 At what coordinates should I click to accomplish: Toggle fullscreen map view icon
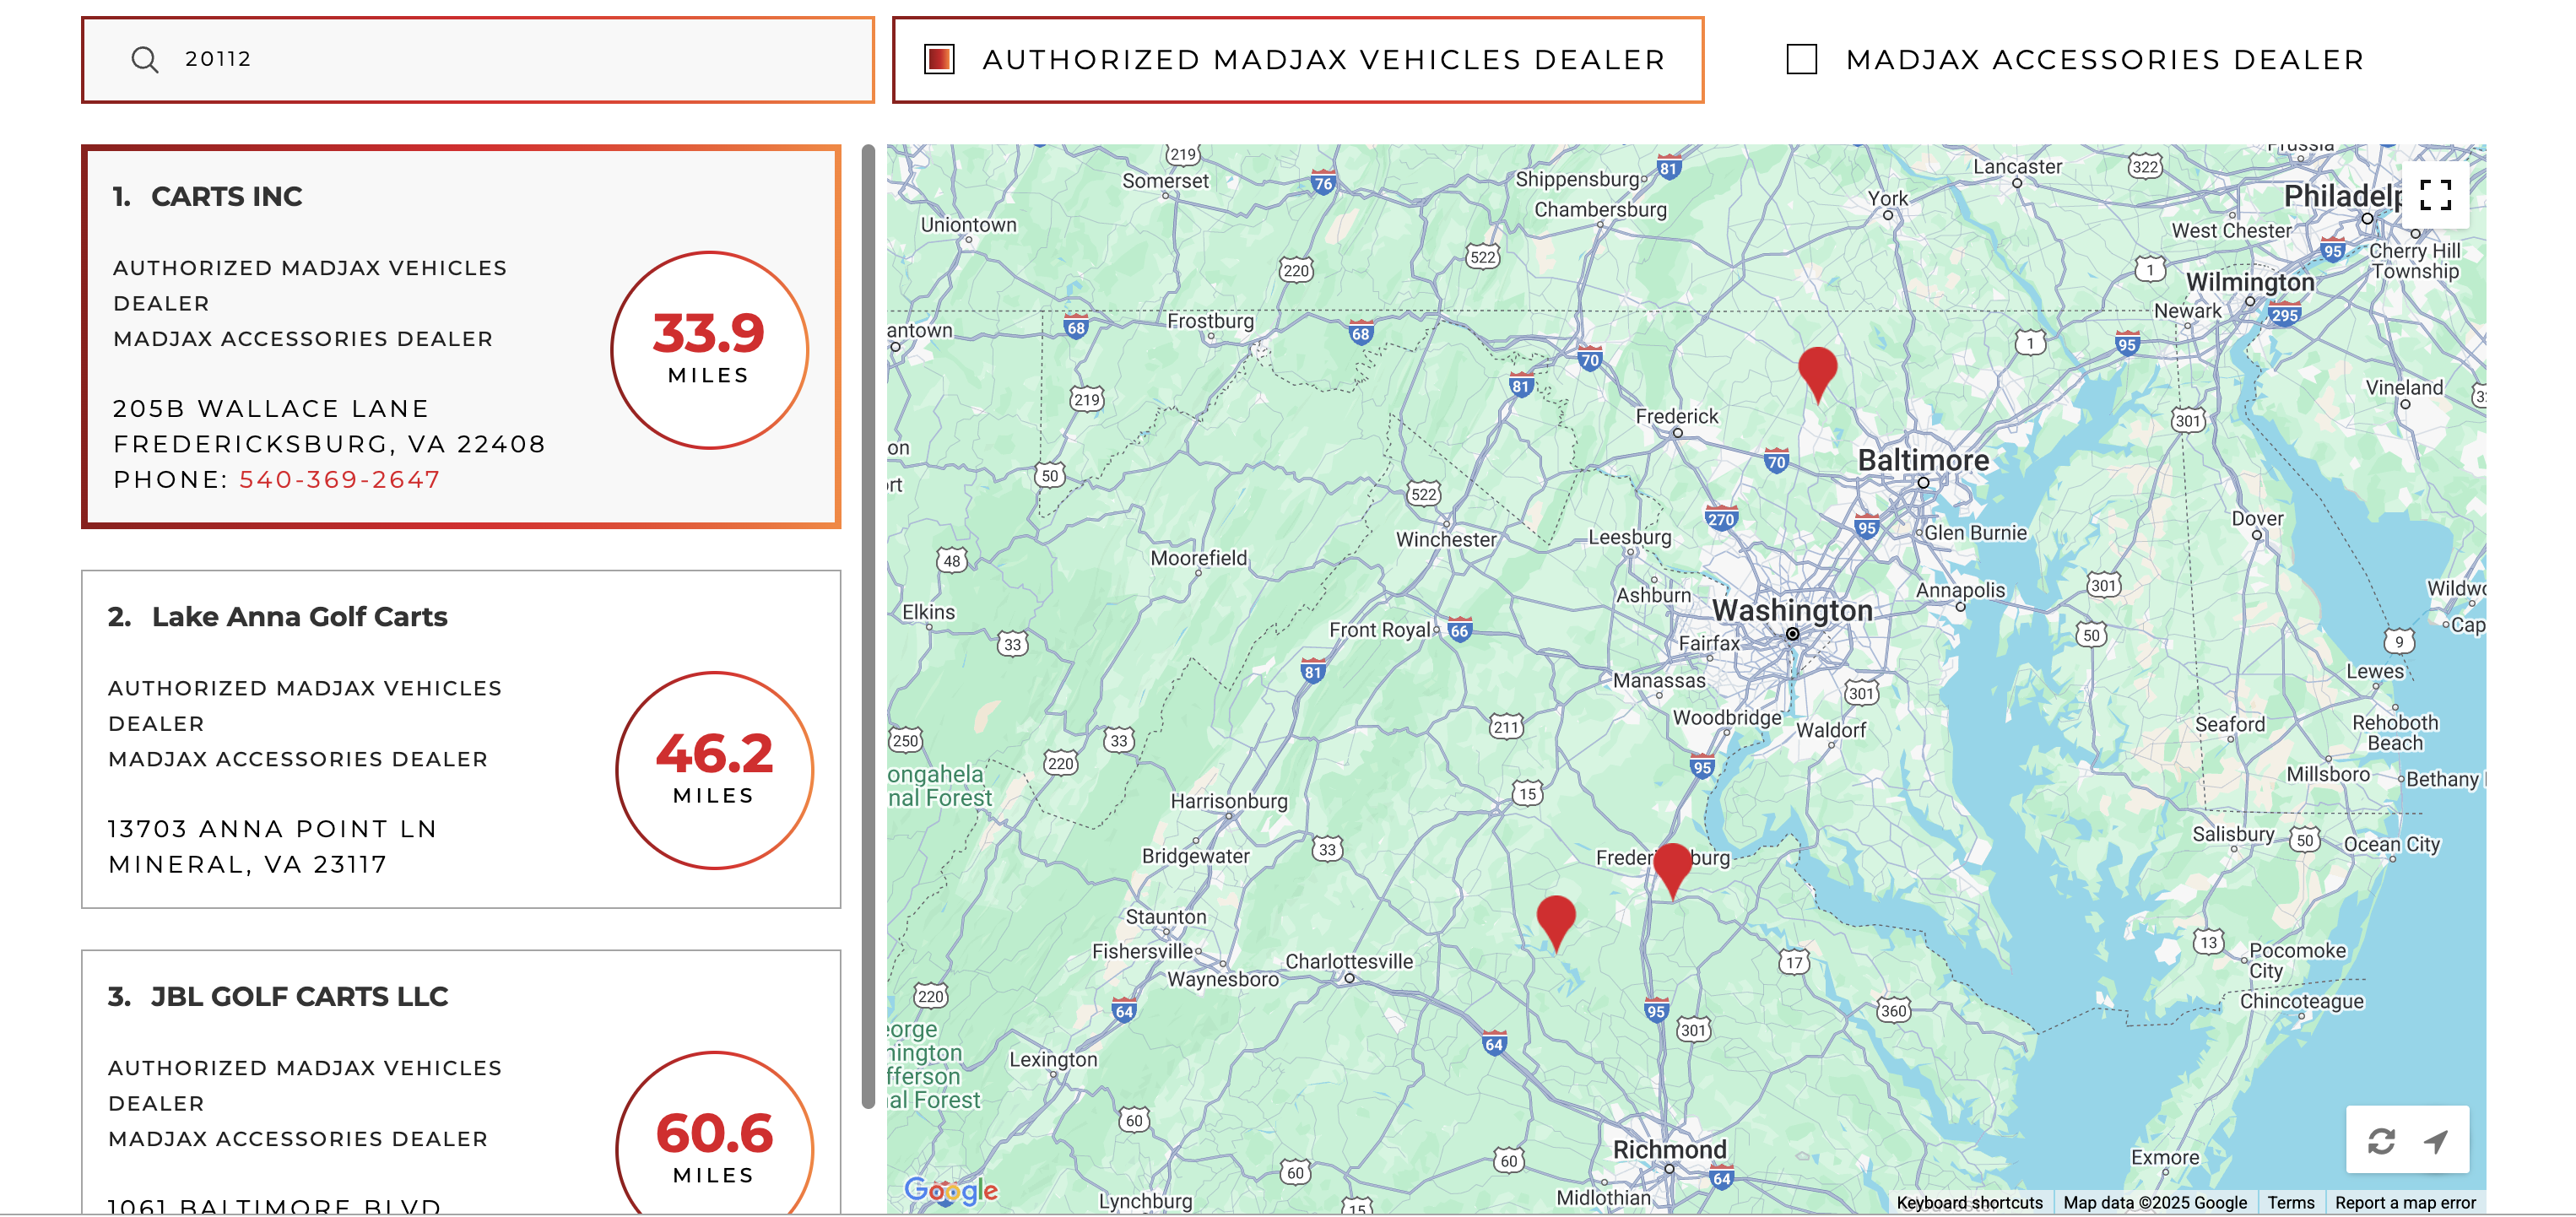point(2435,195)
